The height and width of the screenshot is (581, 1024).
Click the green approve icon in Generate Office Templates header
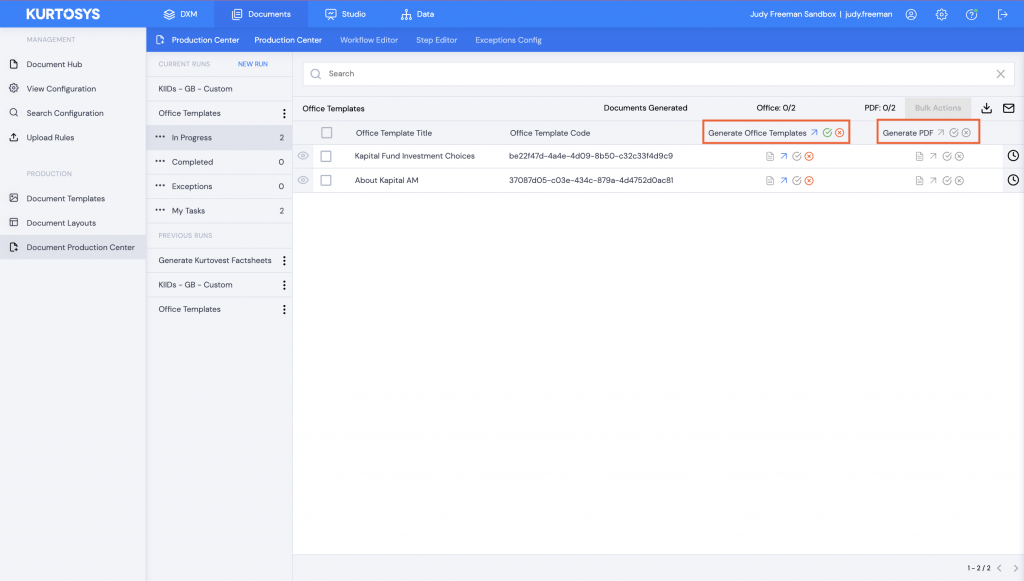click(x=827, y=133)
